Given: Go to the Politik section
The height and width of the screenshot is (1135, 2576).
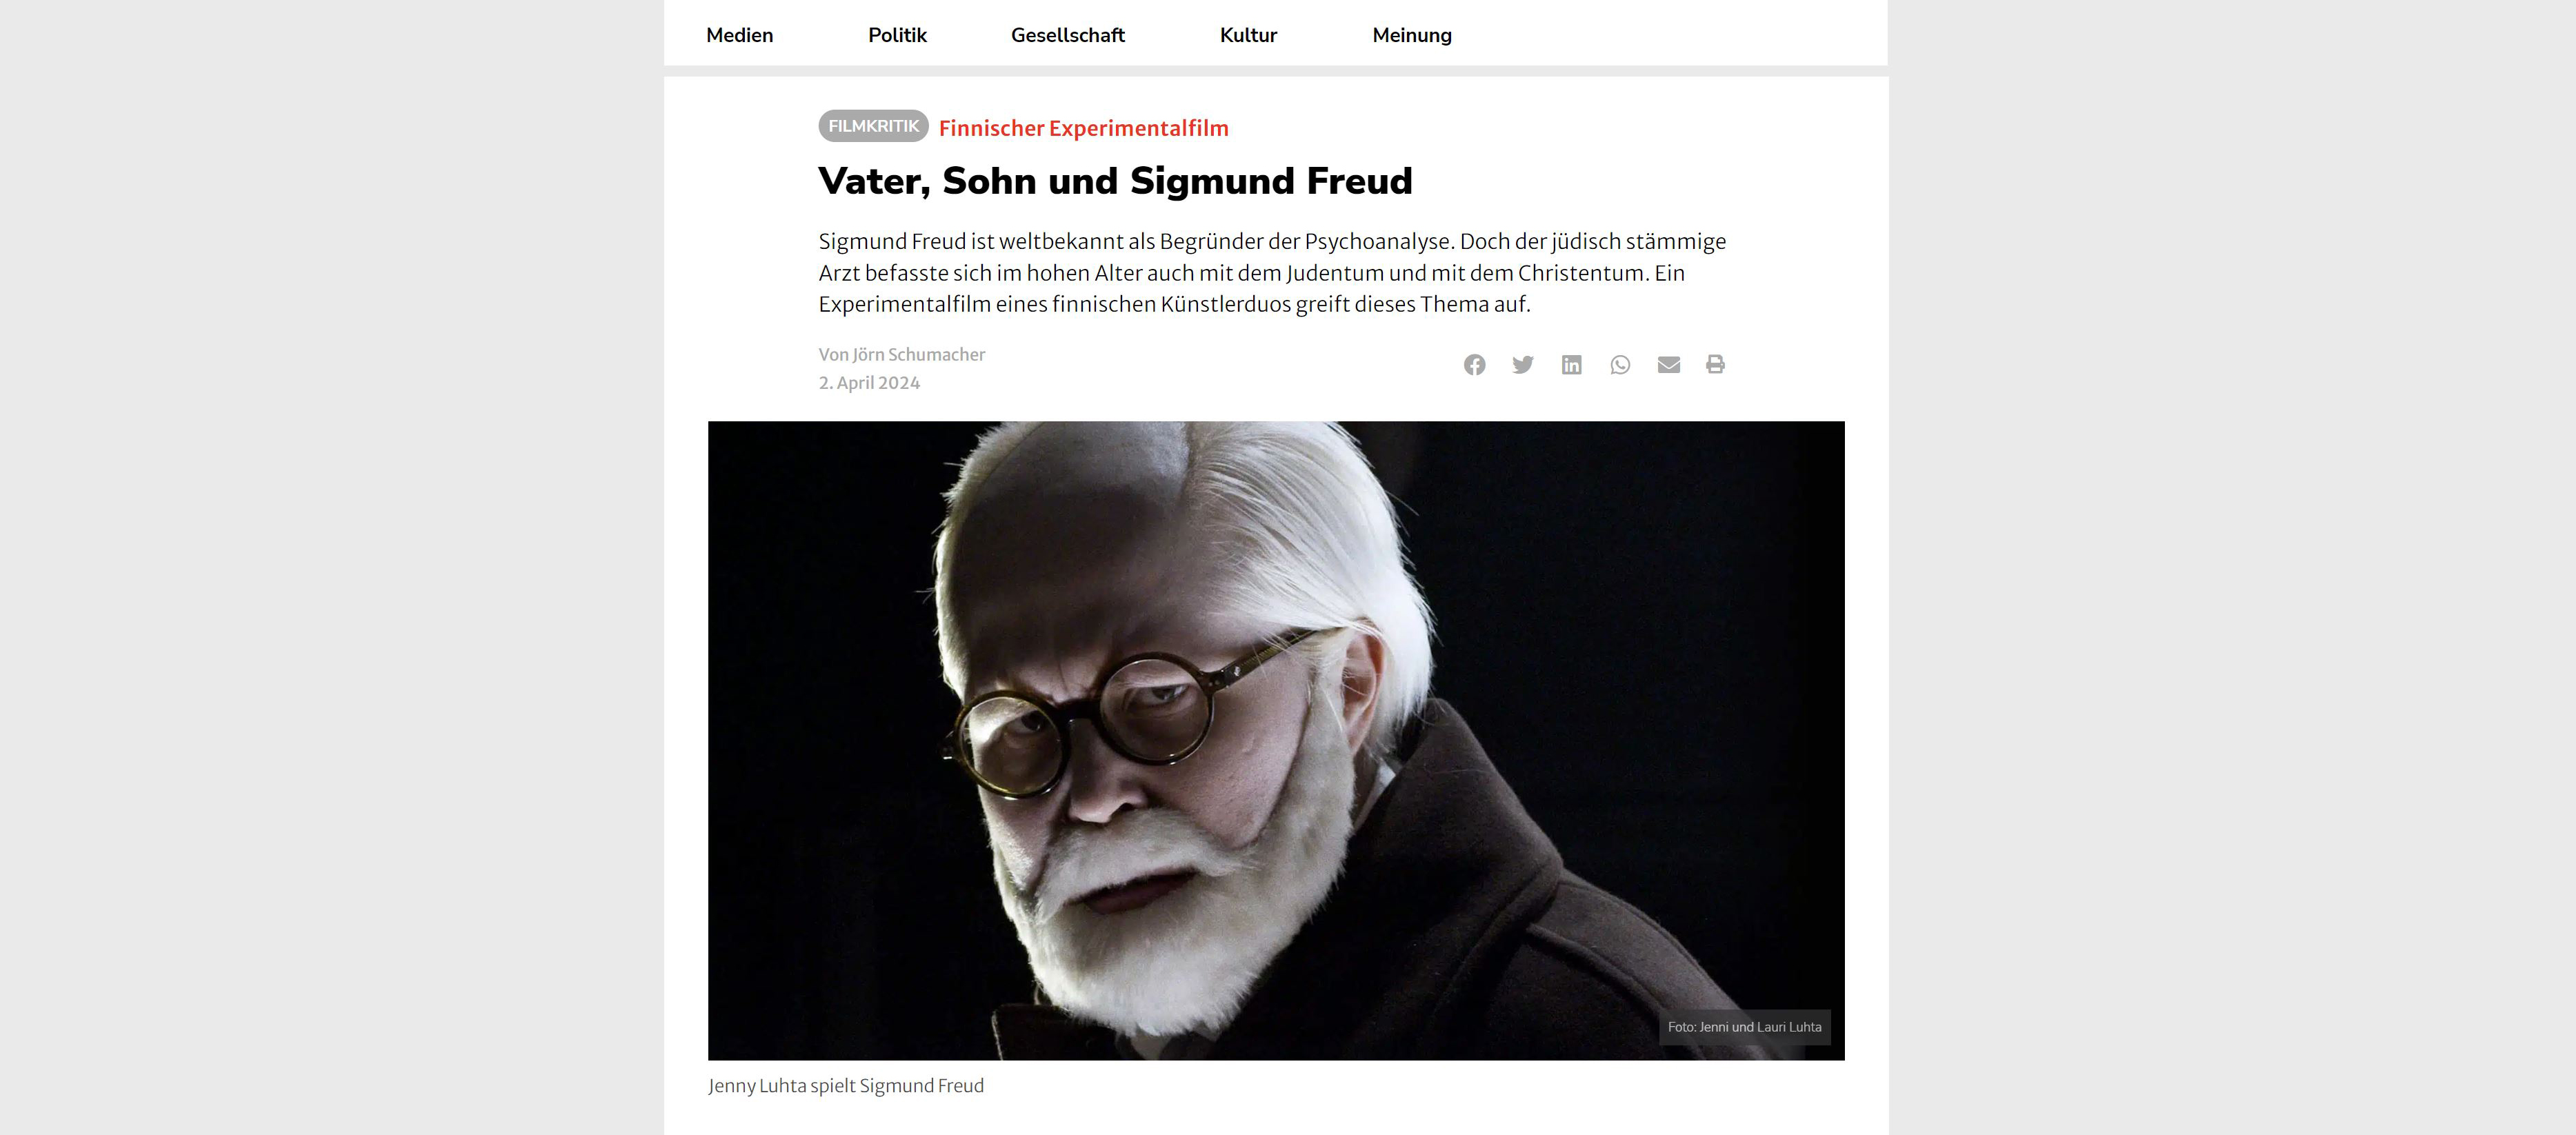Looking at the screenshot, I should (897, 35).
